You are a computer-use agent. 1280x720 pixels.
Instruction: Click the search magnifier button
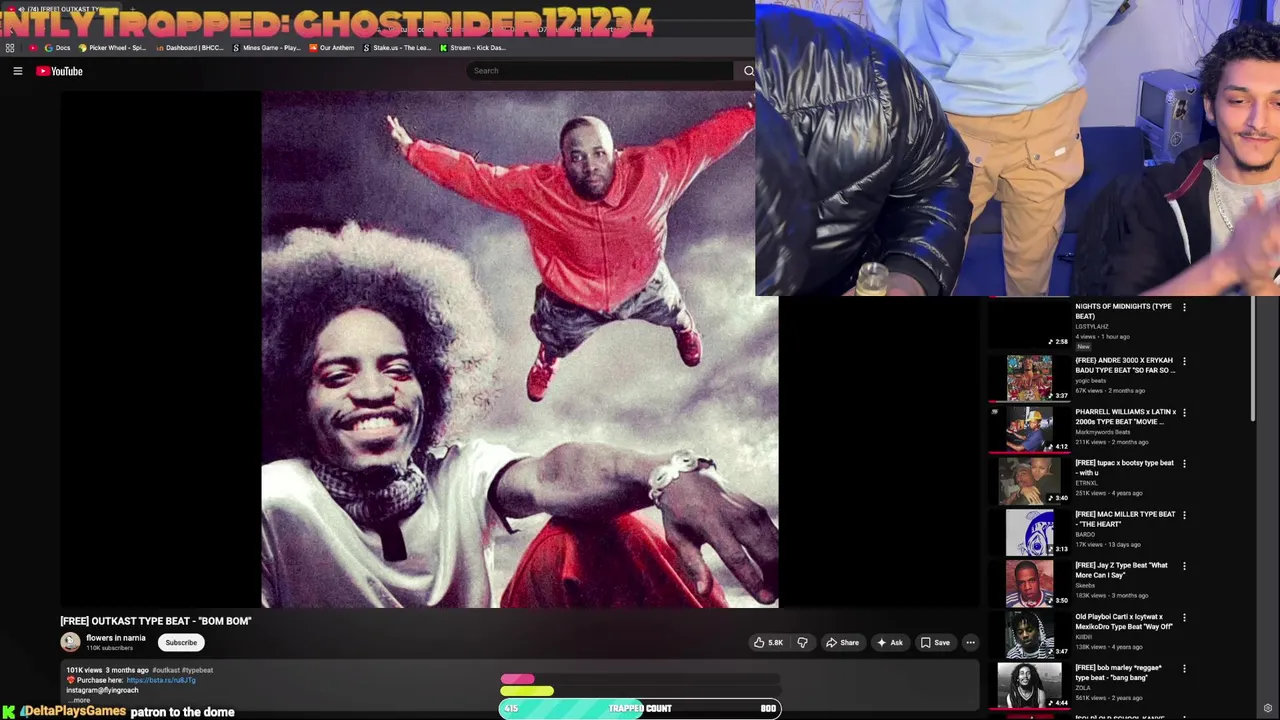(748, 71)
